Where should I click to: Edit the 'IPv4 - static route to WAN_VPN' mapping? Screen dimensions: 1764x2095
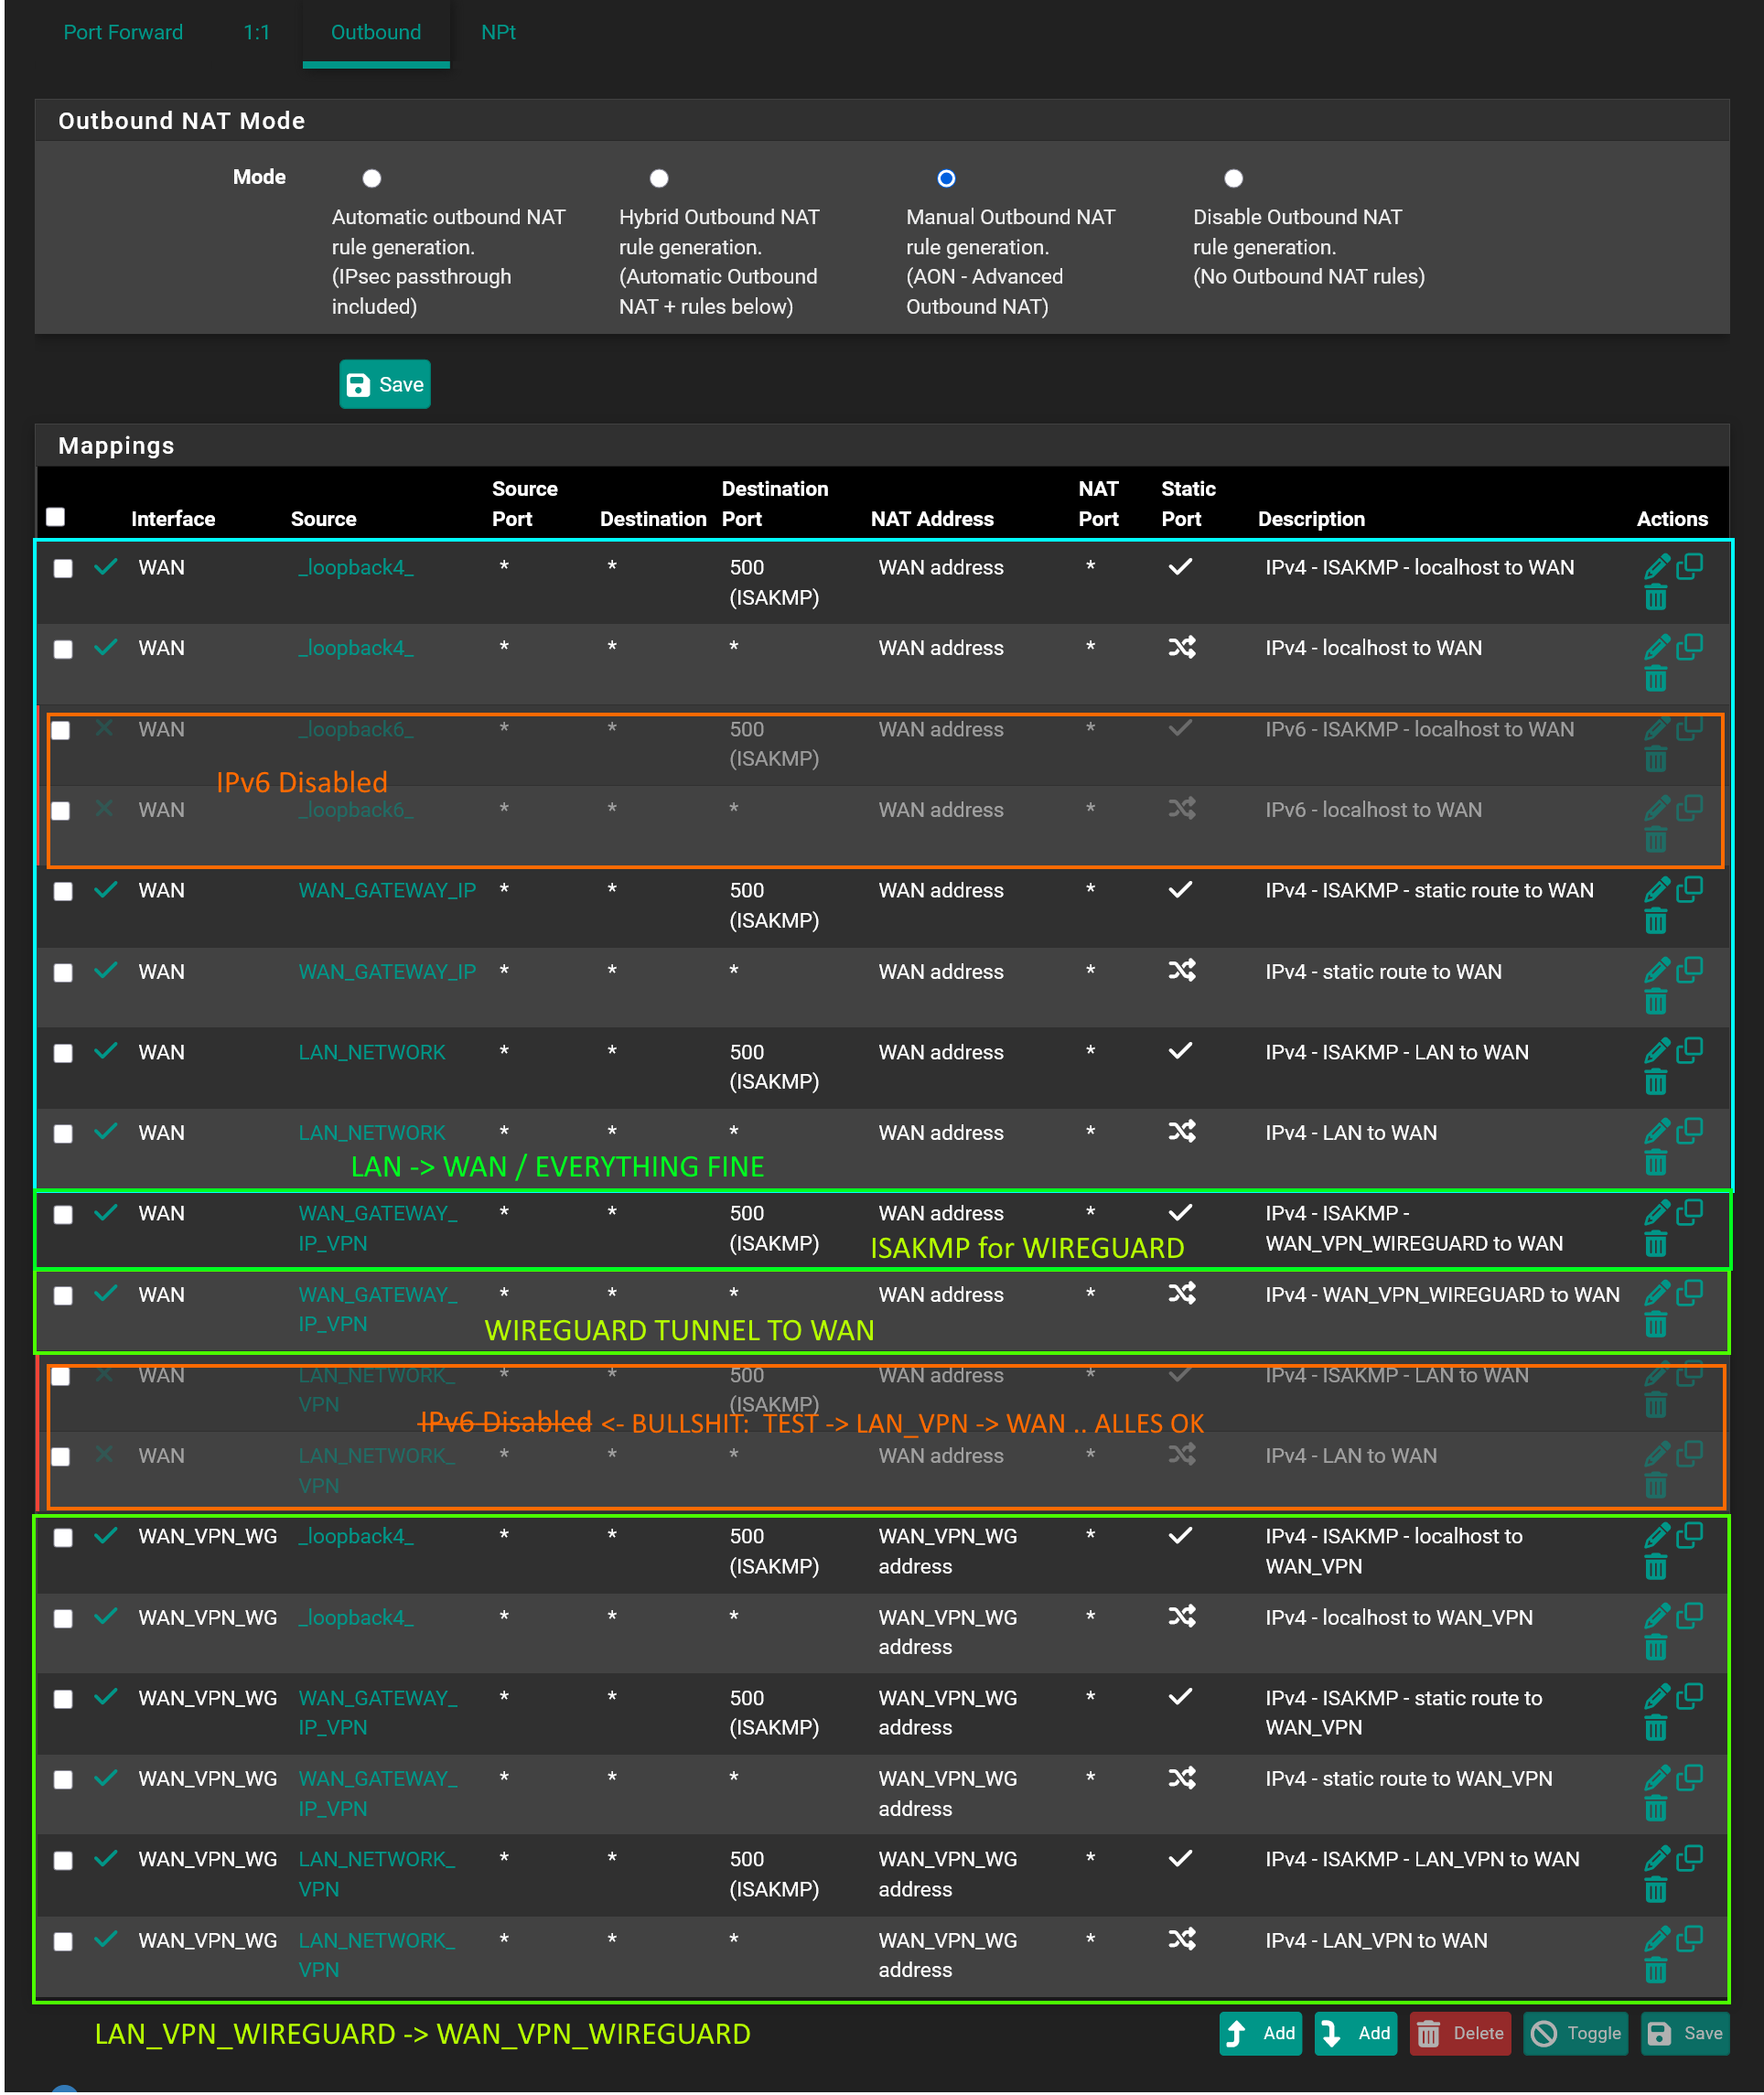point(1656,1778)
